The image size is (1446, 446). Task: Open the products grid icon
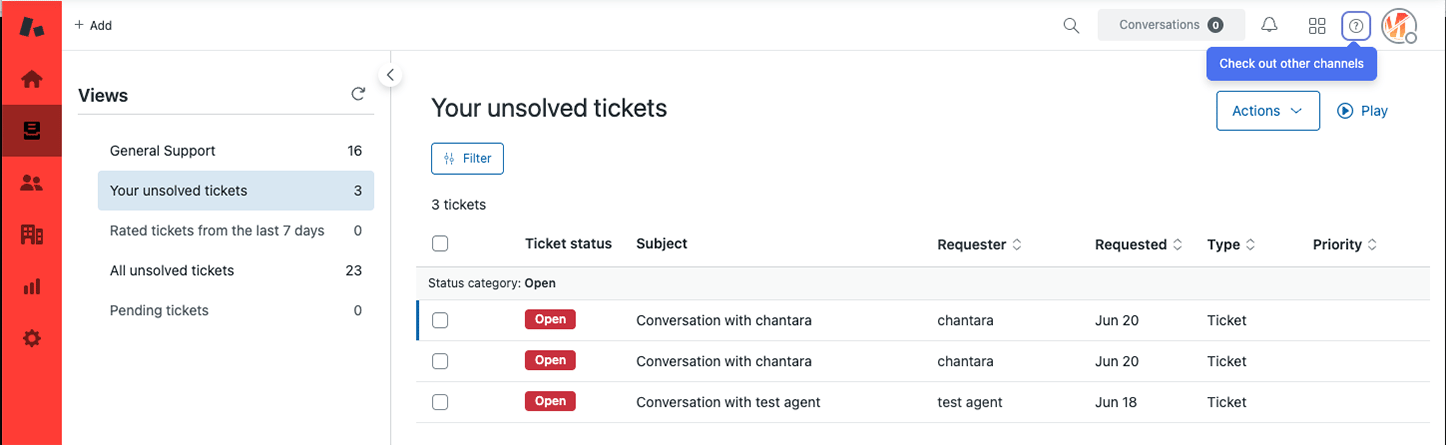click(x=1317, y=26)
